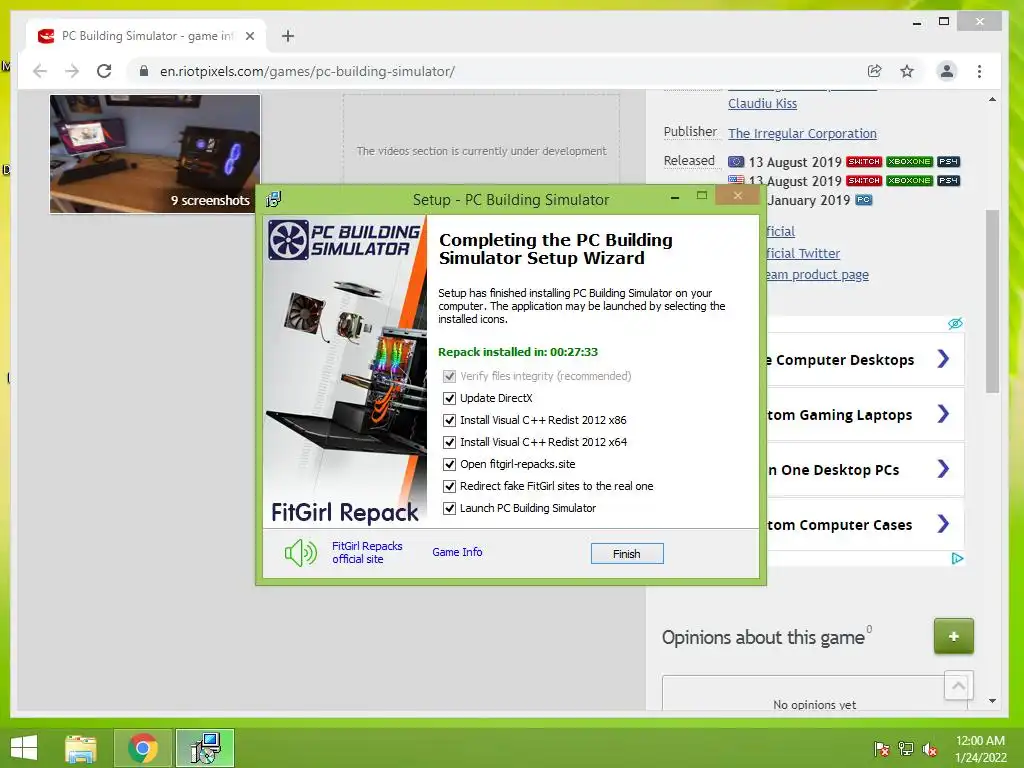Mute the installer music speaker icon

(300, 553)
